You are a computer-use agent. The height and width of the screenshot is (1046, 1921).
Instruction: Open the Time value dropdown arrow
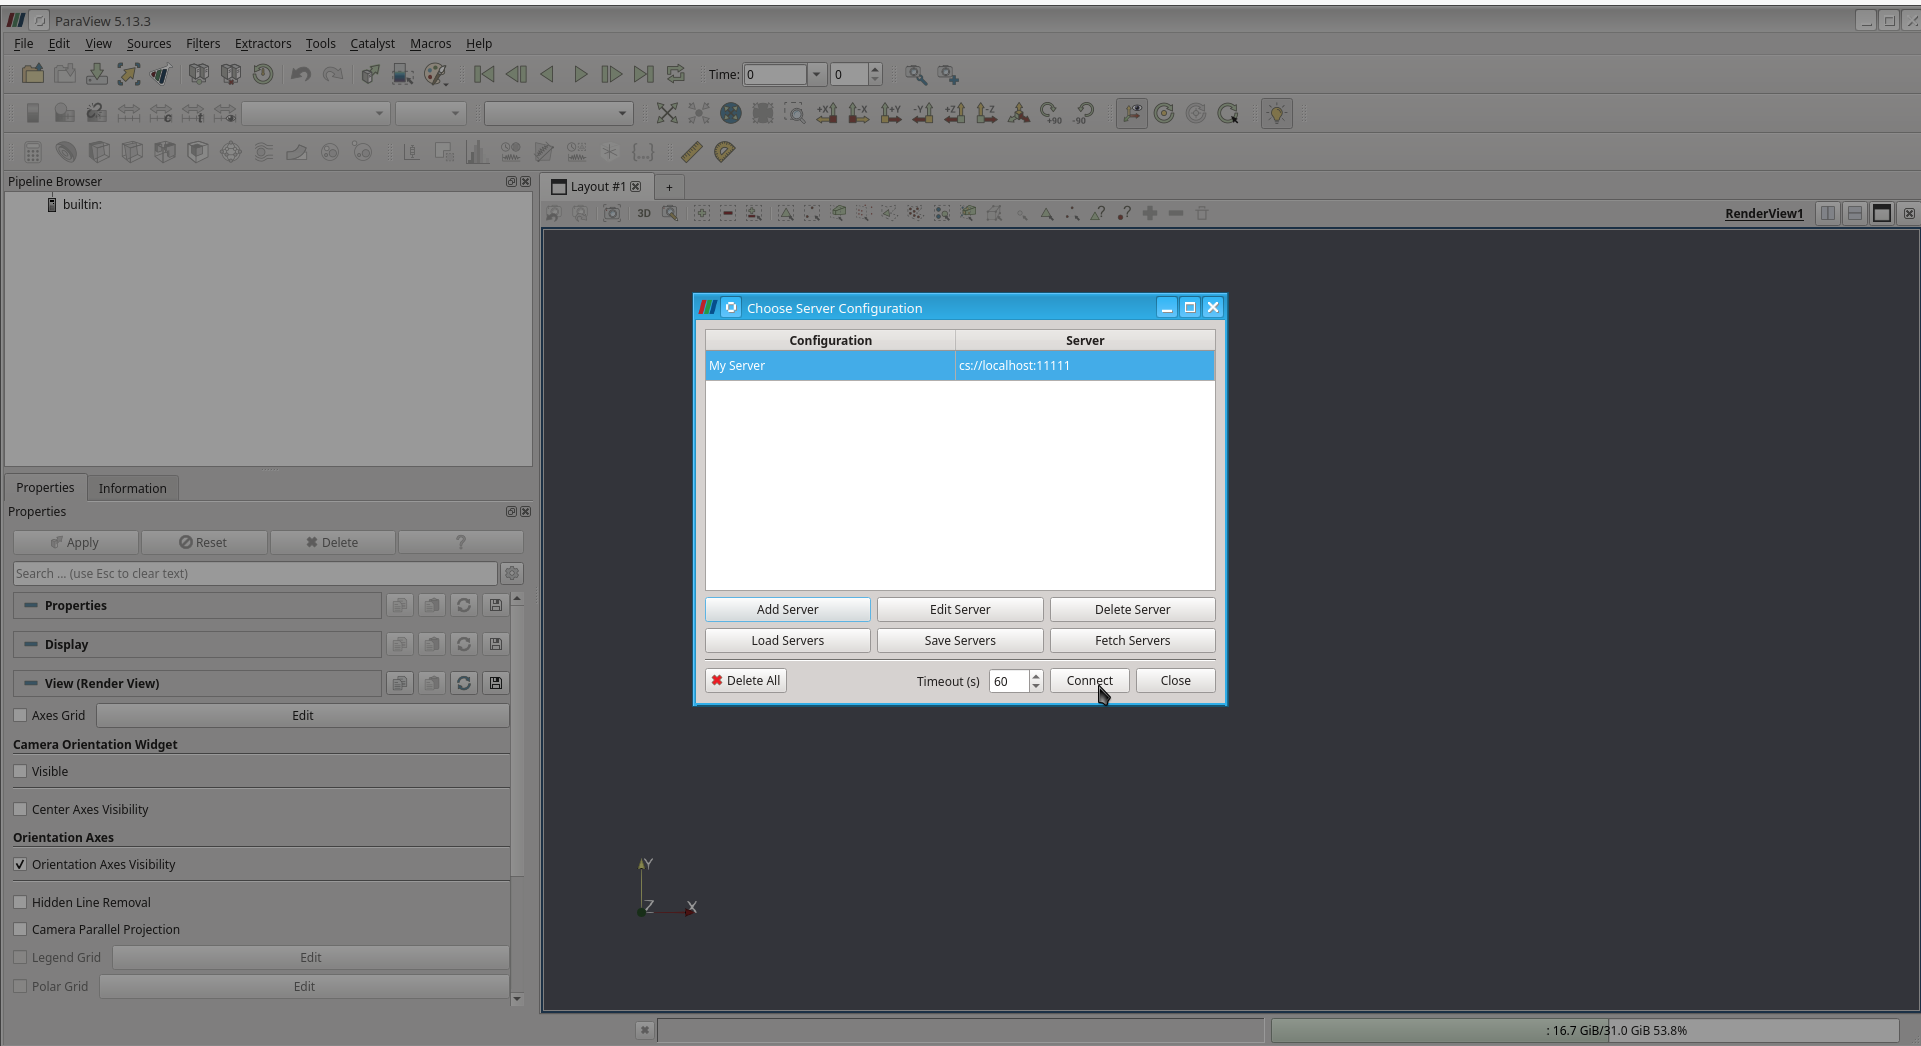pyautogui.click(x=817, y=74)
